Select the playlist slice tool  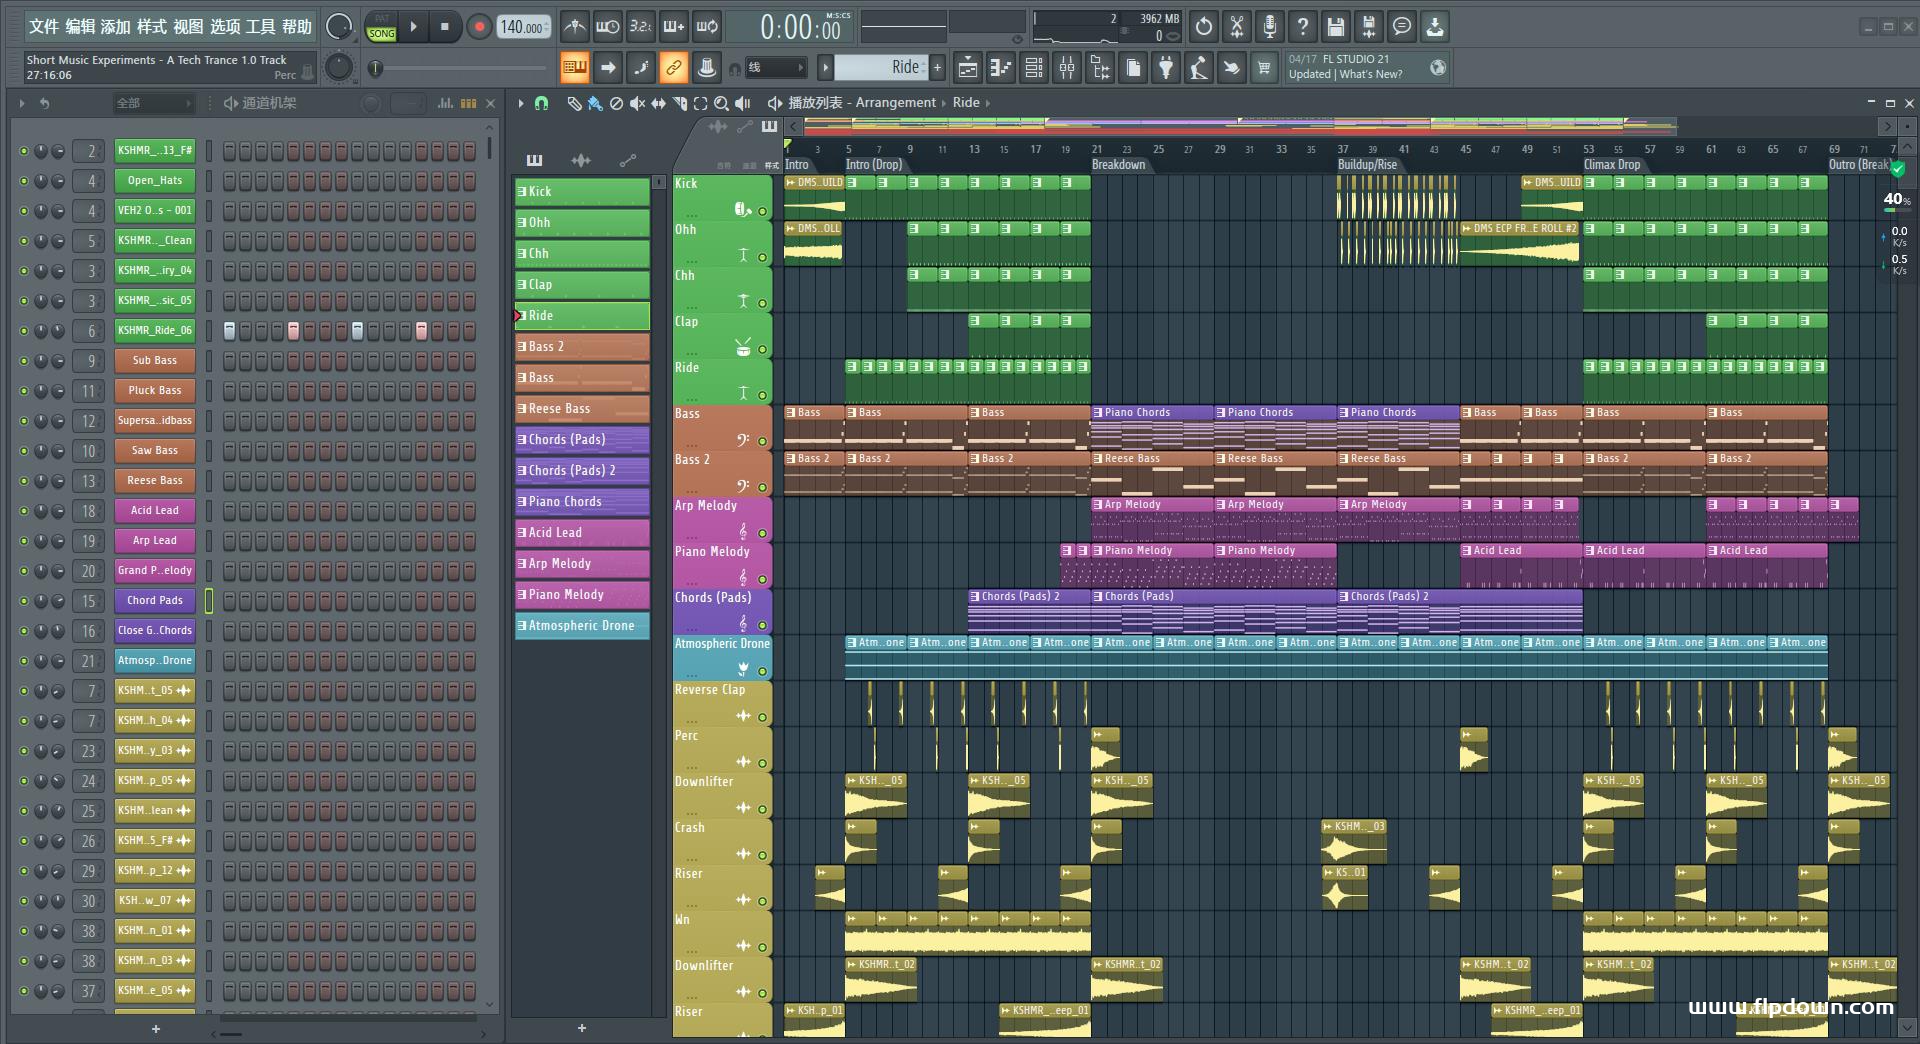point(680,103)
